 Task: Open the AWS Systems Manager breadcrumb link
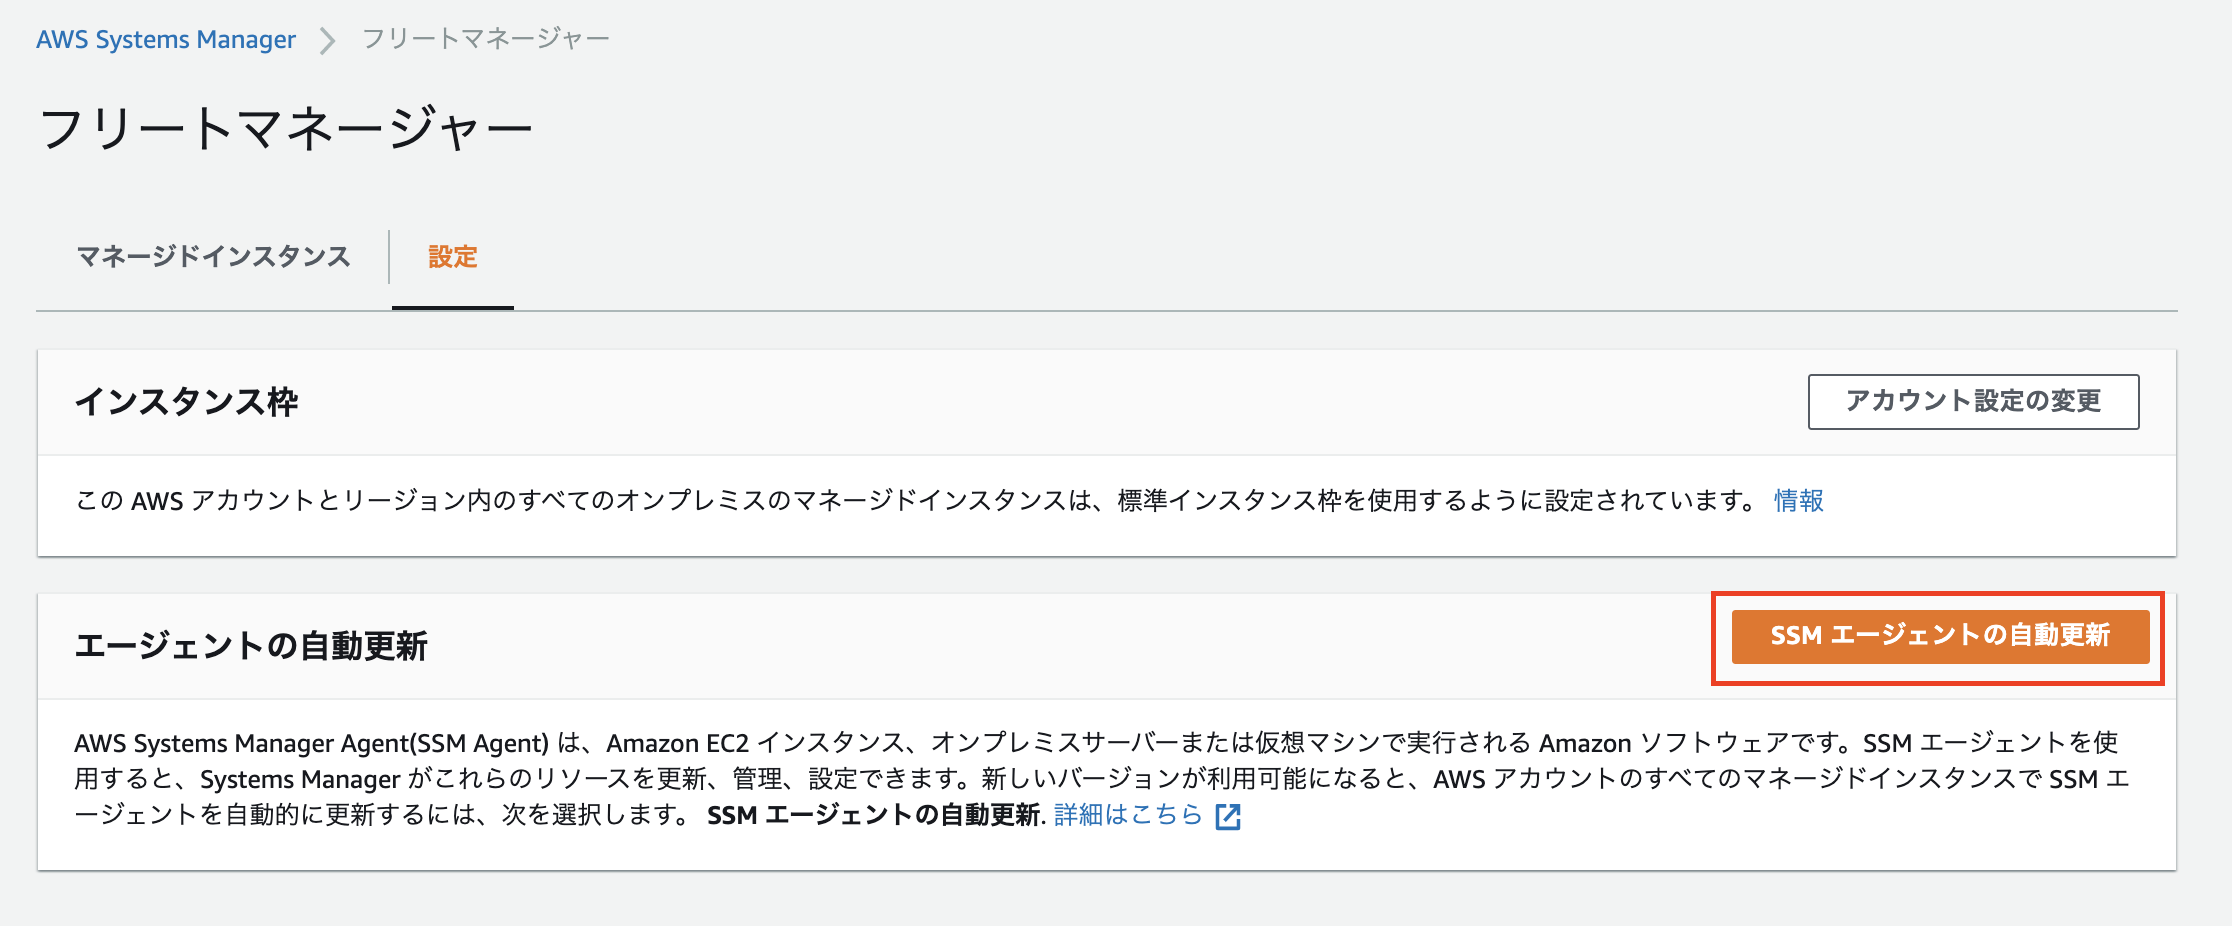166,39
